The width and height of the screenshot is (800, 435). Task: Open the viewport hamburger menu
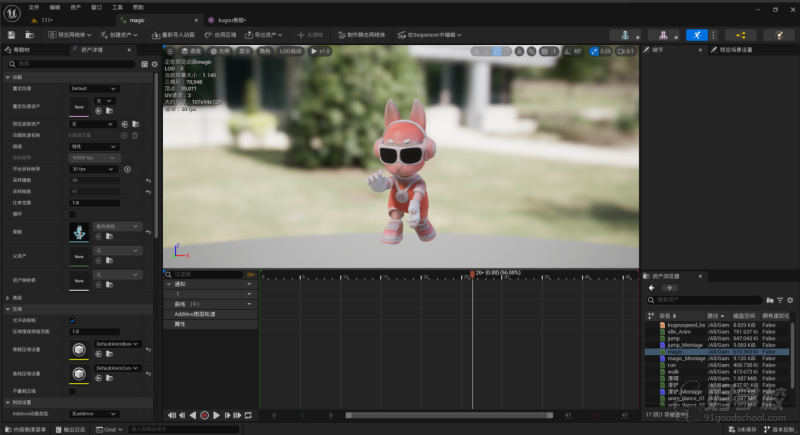click(x=170, y=50)
